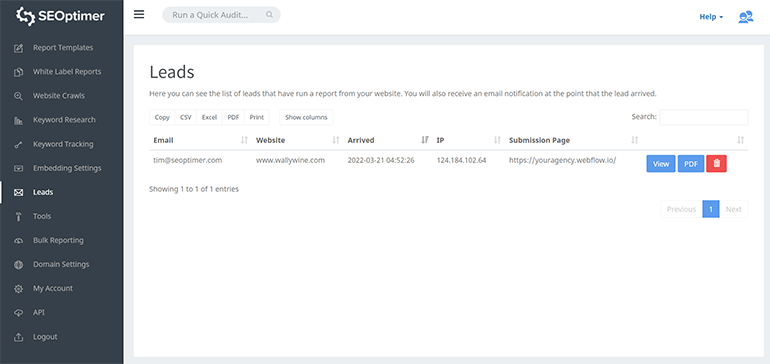The height and width of the screenshot is (364, 770).
Task: Click the Embedding Settings icon
Action: 18,168
